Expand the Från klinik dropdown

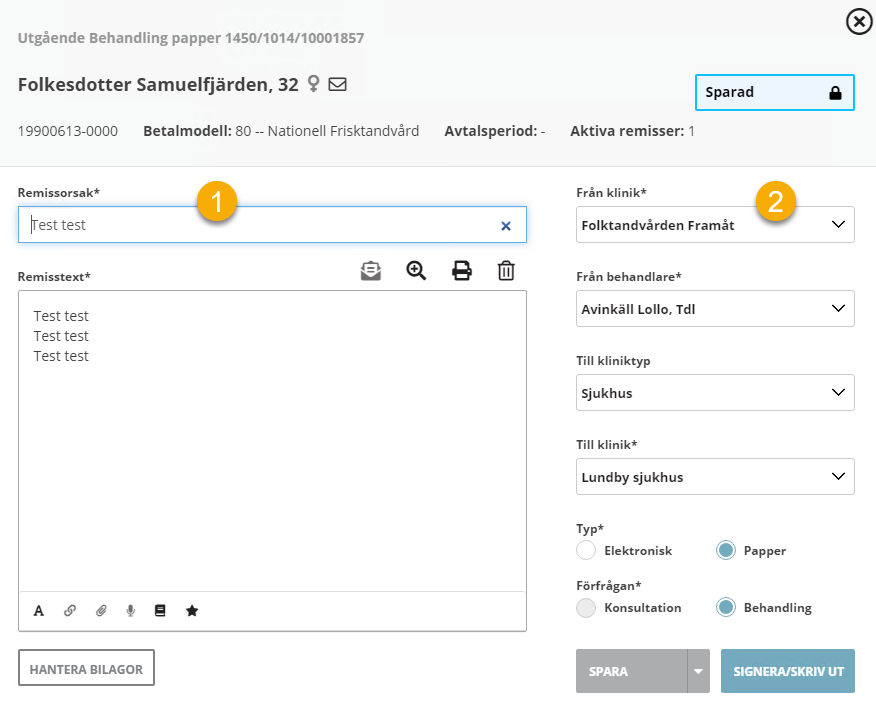click(x=715, y=225)
